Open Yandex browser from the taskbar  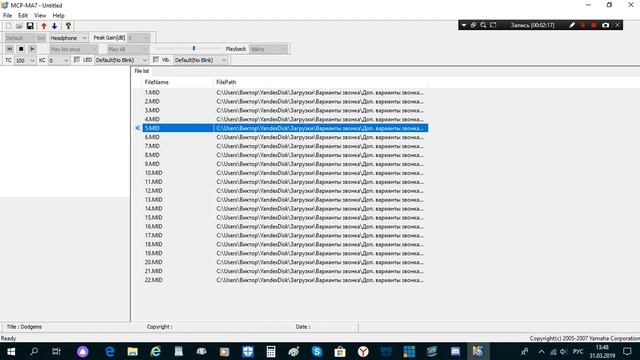coord(363,351)
